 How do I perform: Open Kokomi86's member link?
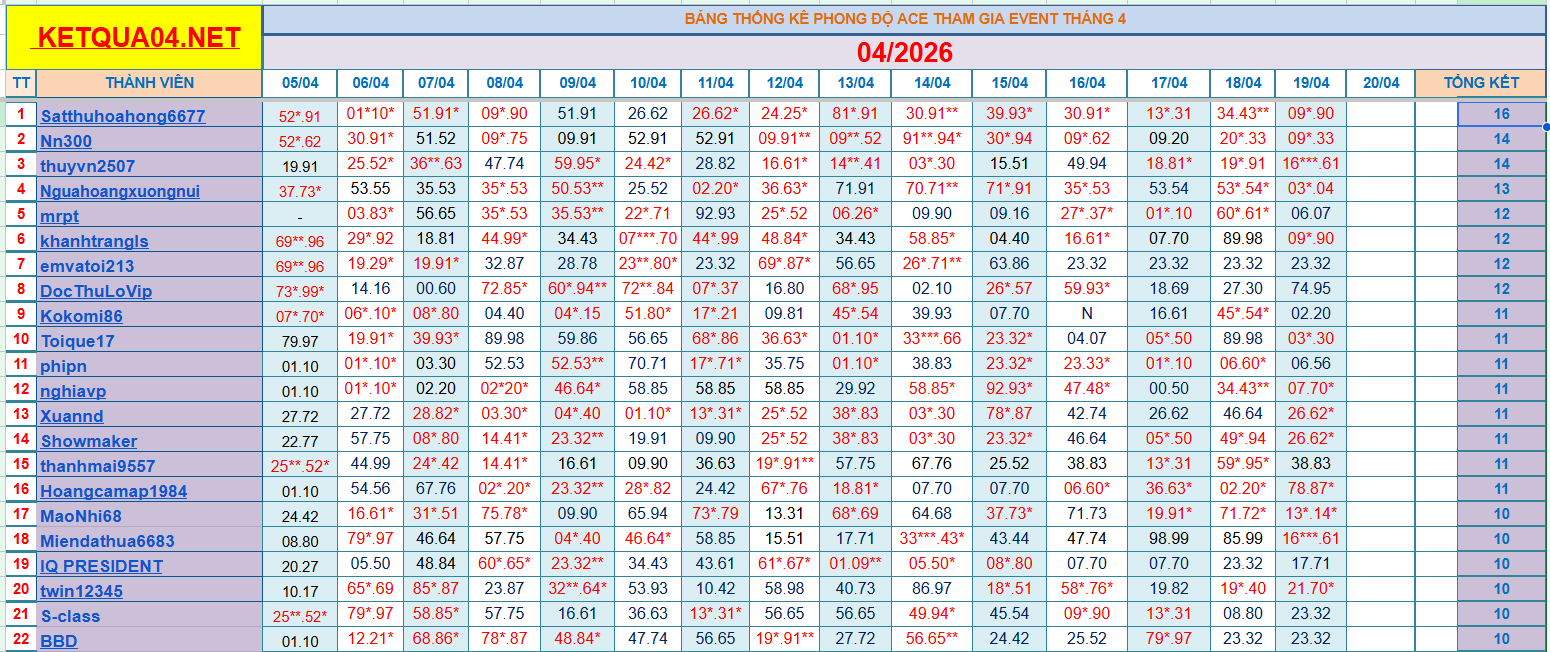click(81, 316)
